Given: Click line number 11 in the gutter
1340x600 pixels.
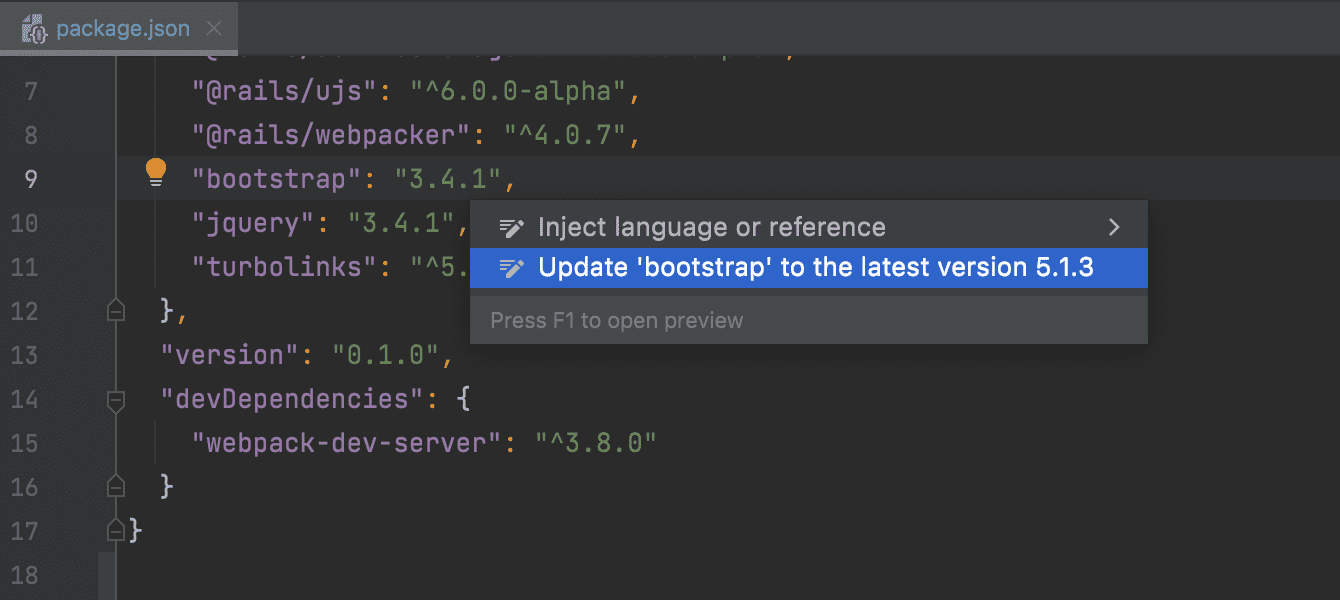Looking at the screenshot, I should (23, 267).
